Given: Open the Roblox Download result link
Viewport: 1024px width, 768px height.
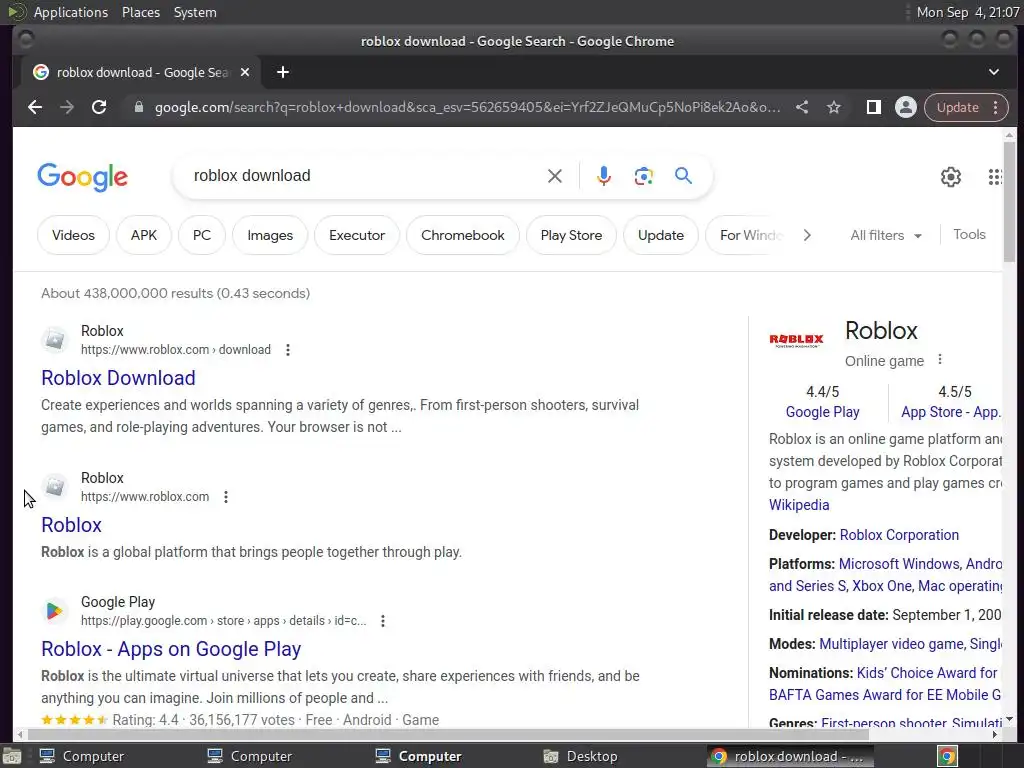Looking at the screenshot, I should pos(118,377).
